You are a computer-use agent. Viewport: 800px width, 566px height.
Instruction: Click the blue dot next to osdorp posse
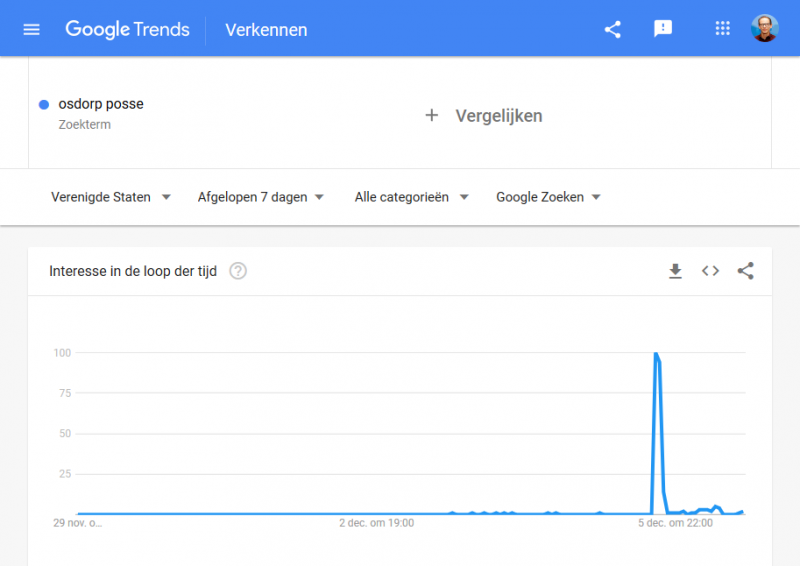(44, 105)
